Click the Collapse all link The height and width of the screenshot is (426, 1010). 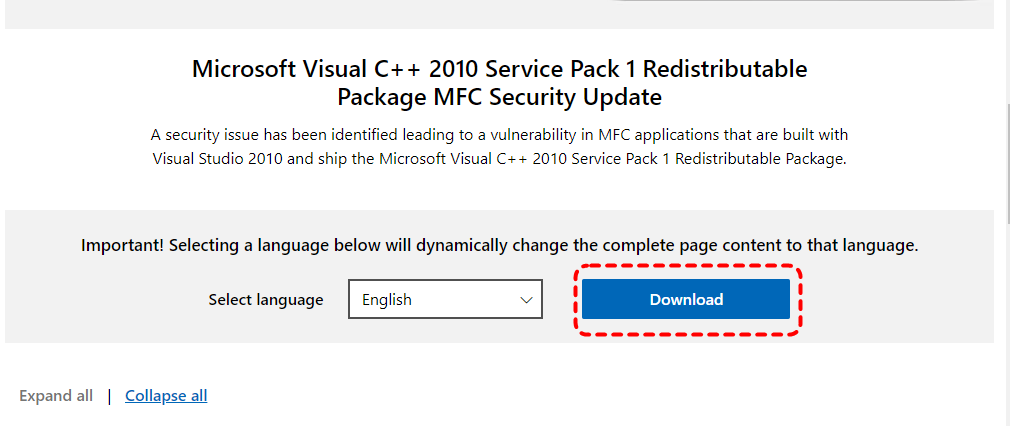(166, 396)
